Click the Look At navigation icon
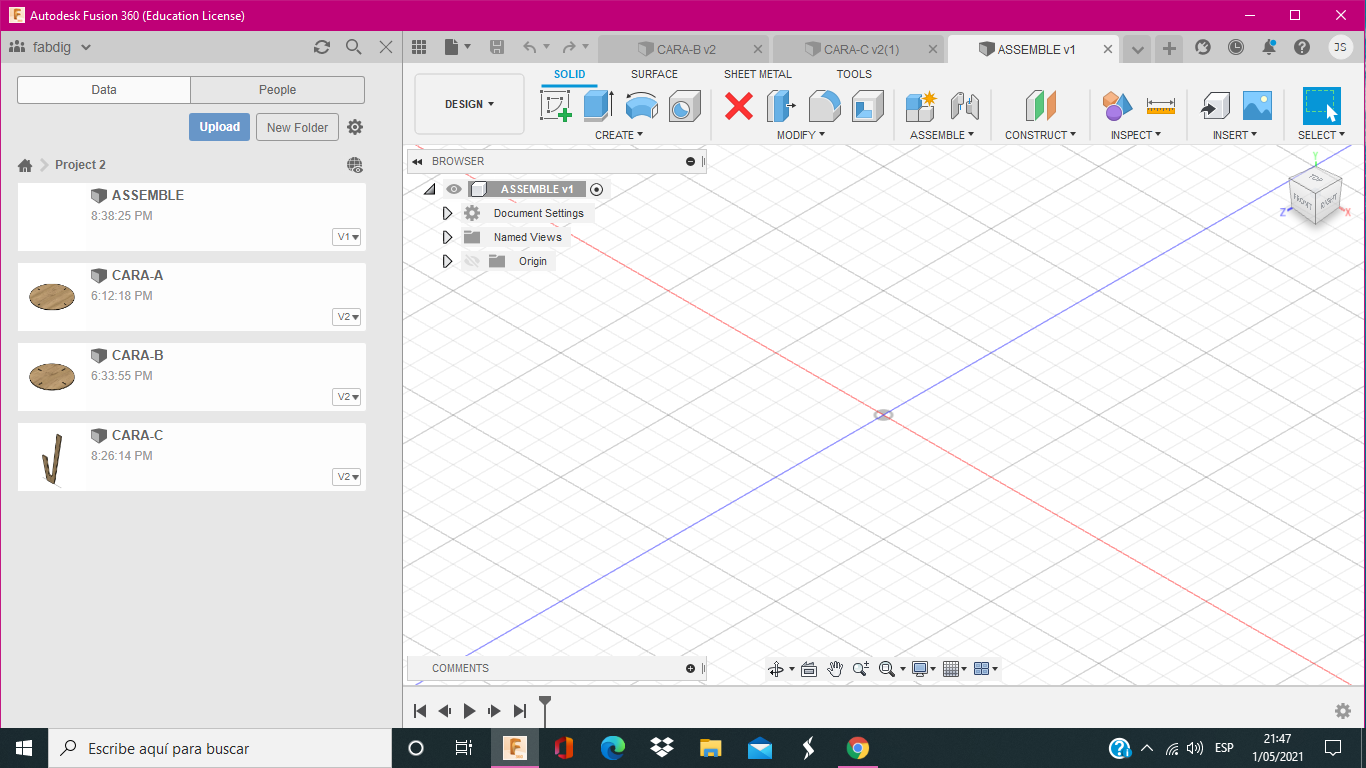The width and height of the screenshot is (1366, 768). (809, 669)
